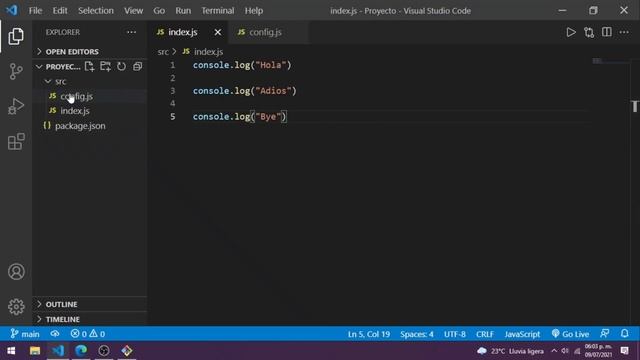Click Ln 5, Col 19 cursor position
The height and width of the screenshot is (360, 640).
tap(369, 334)
